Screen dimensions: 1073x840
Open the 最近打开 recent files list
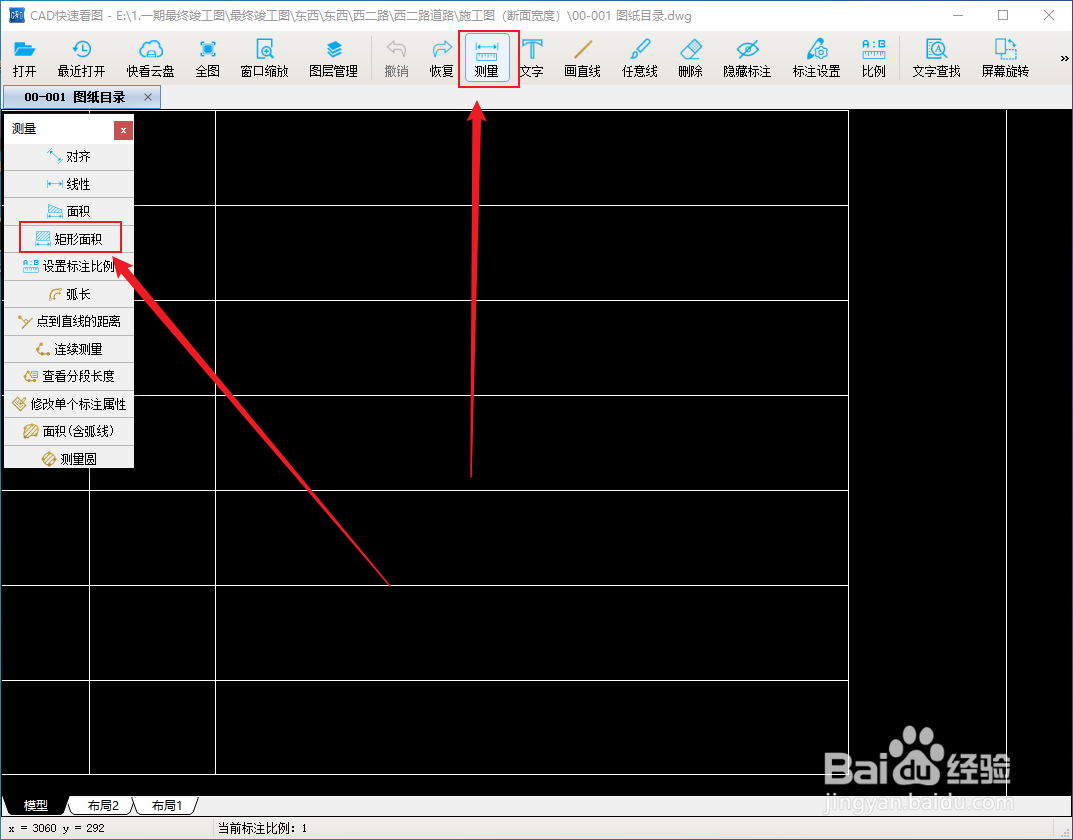81,58
